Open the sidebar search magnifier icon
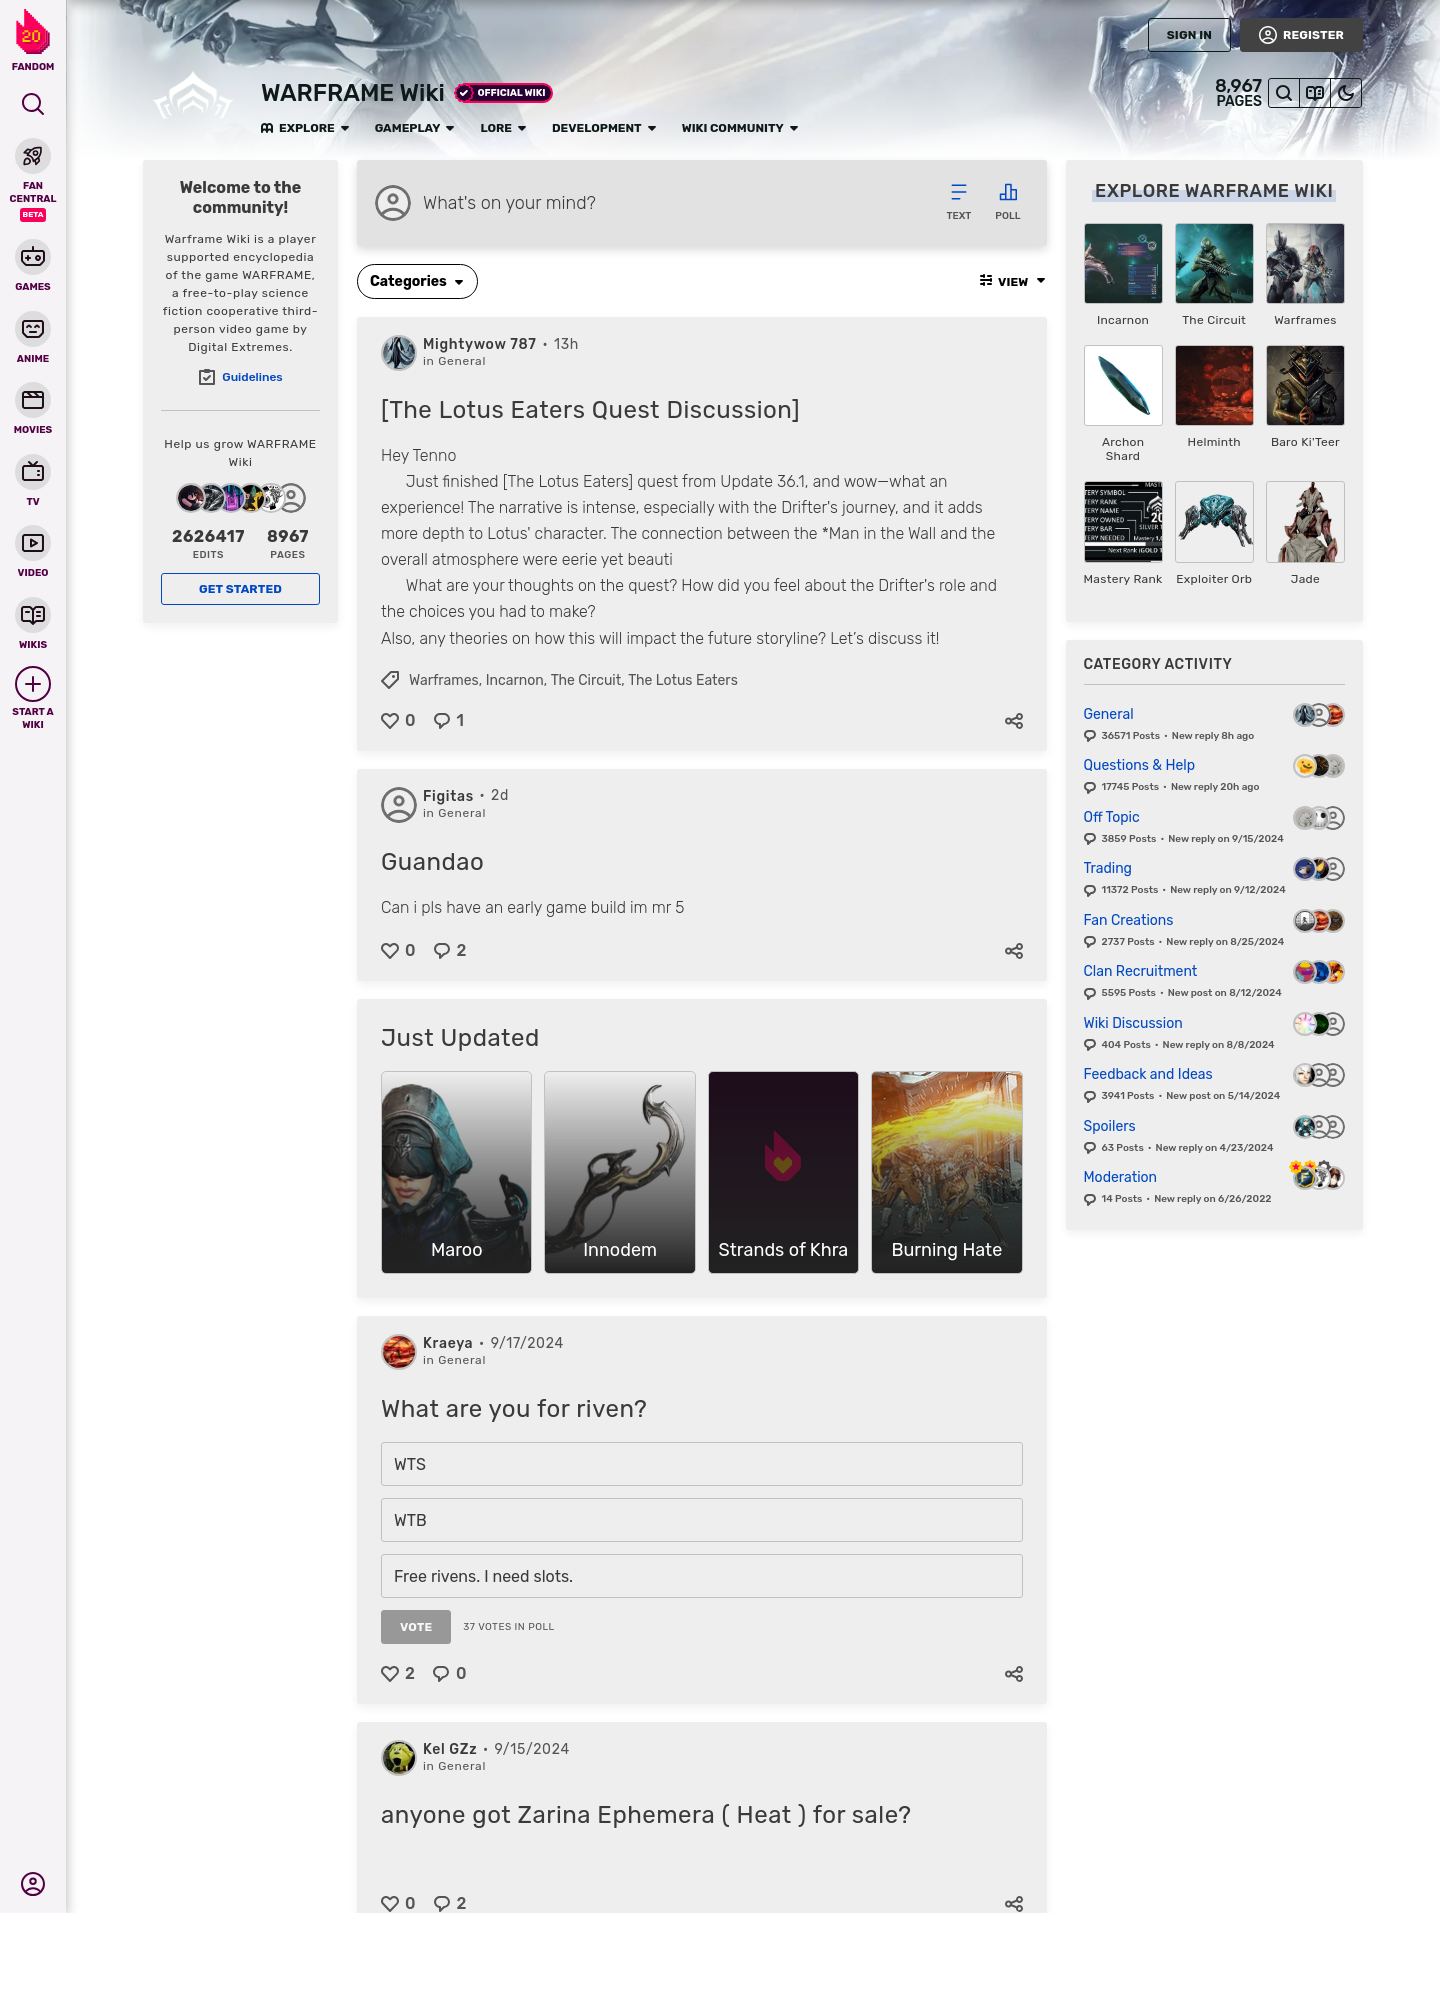1440x2000 pixels. tap(33, 104)
